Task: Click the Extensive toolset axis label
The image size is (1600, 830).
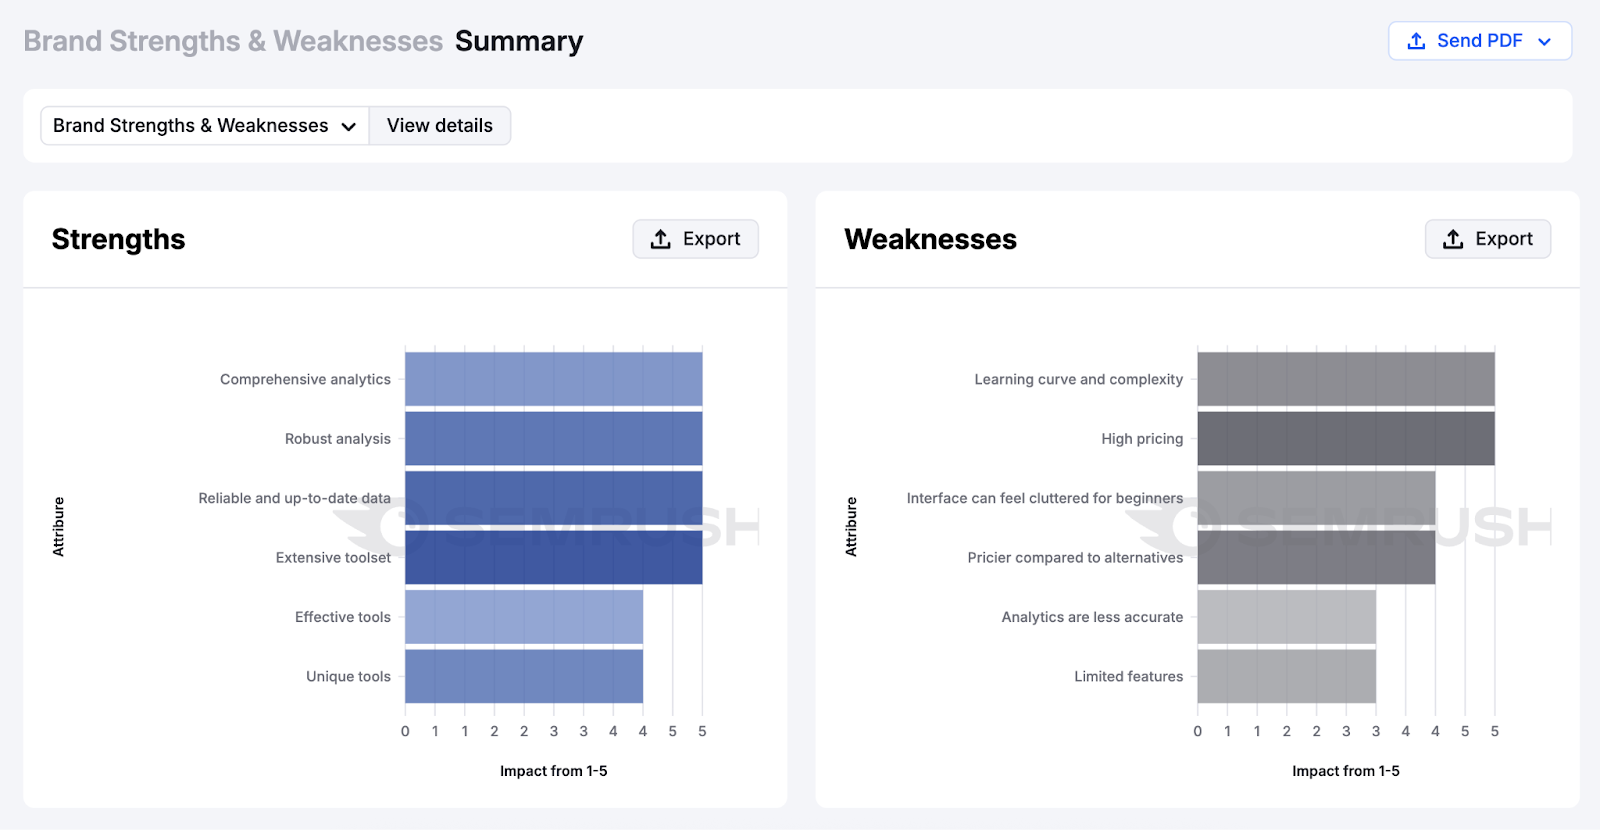Action: (x=332, y=557)
